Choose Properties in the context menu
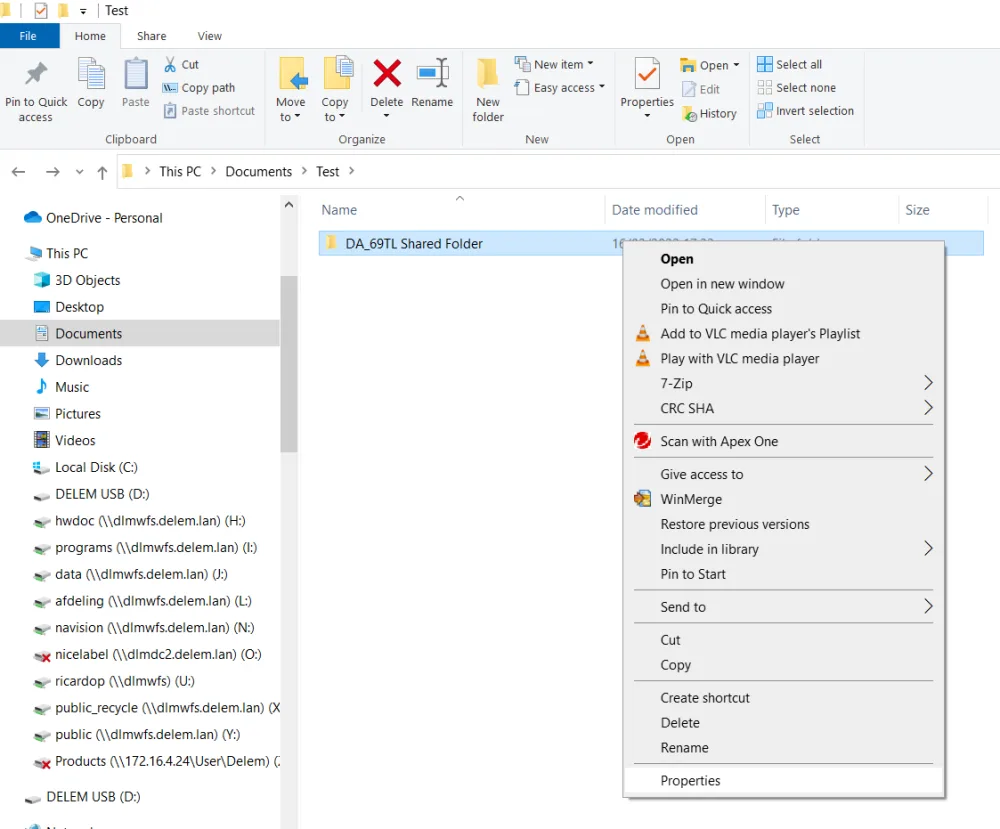 tap(784, 781)
